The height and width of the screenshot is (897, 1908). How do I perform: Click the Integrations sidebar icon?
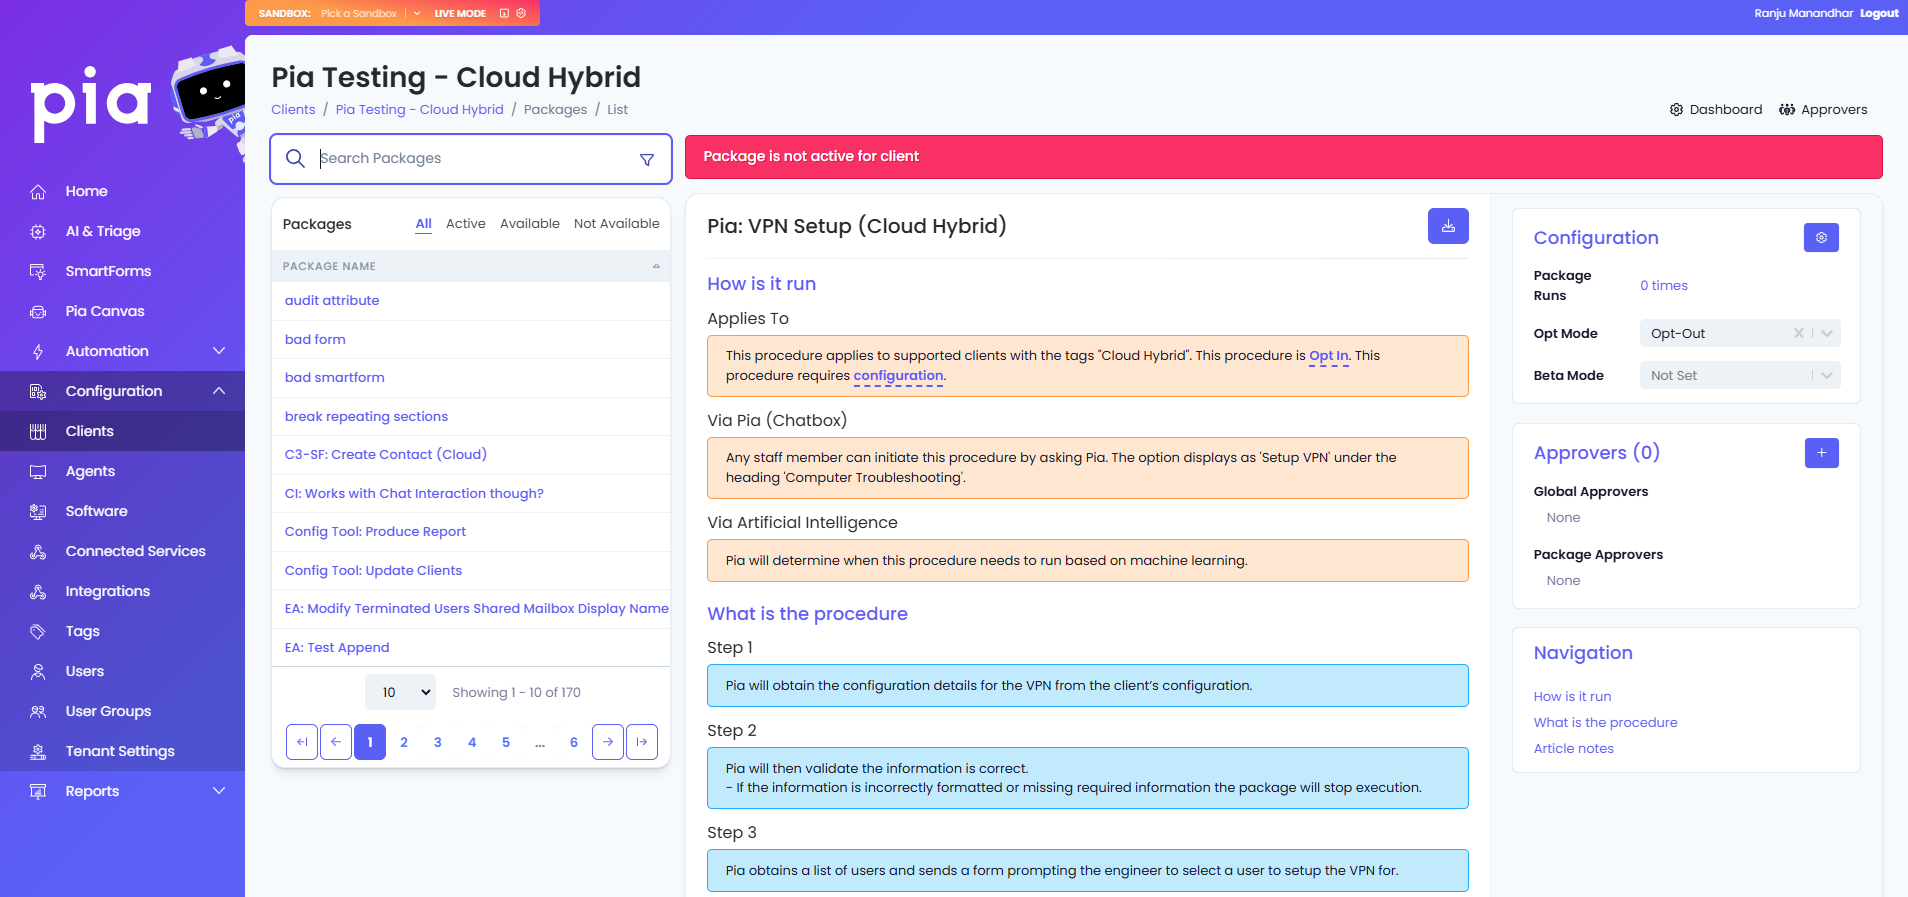coord(38,591)
